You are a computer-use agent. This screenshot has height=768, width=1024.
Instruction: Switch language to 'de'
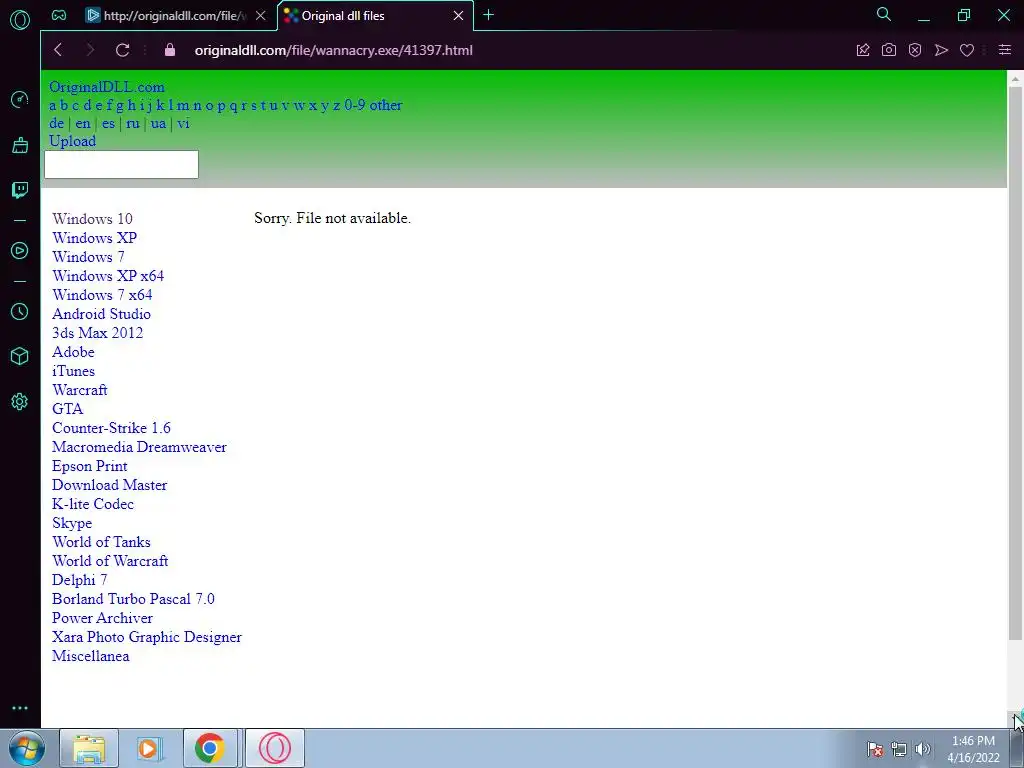(57, 123)
